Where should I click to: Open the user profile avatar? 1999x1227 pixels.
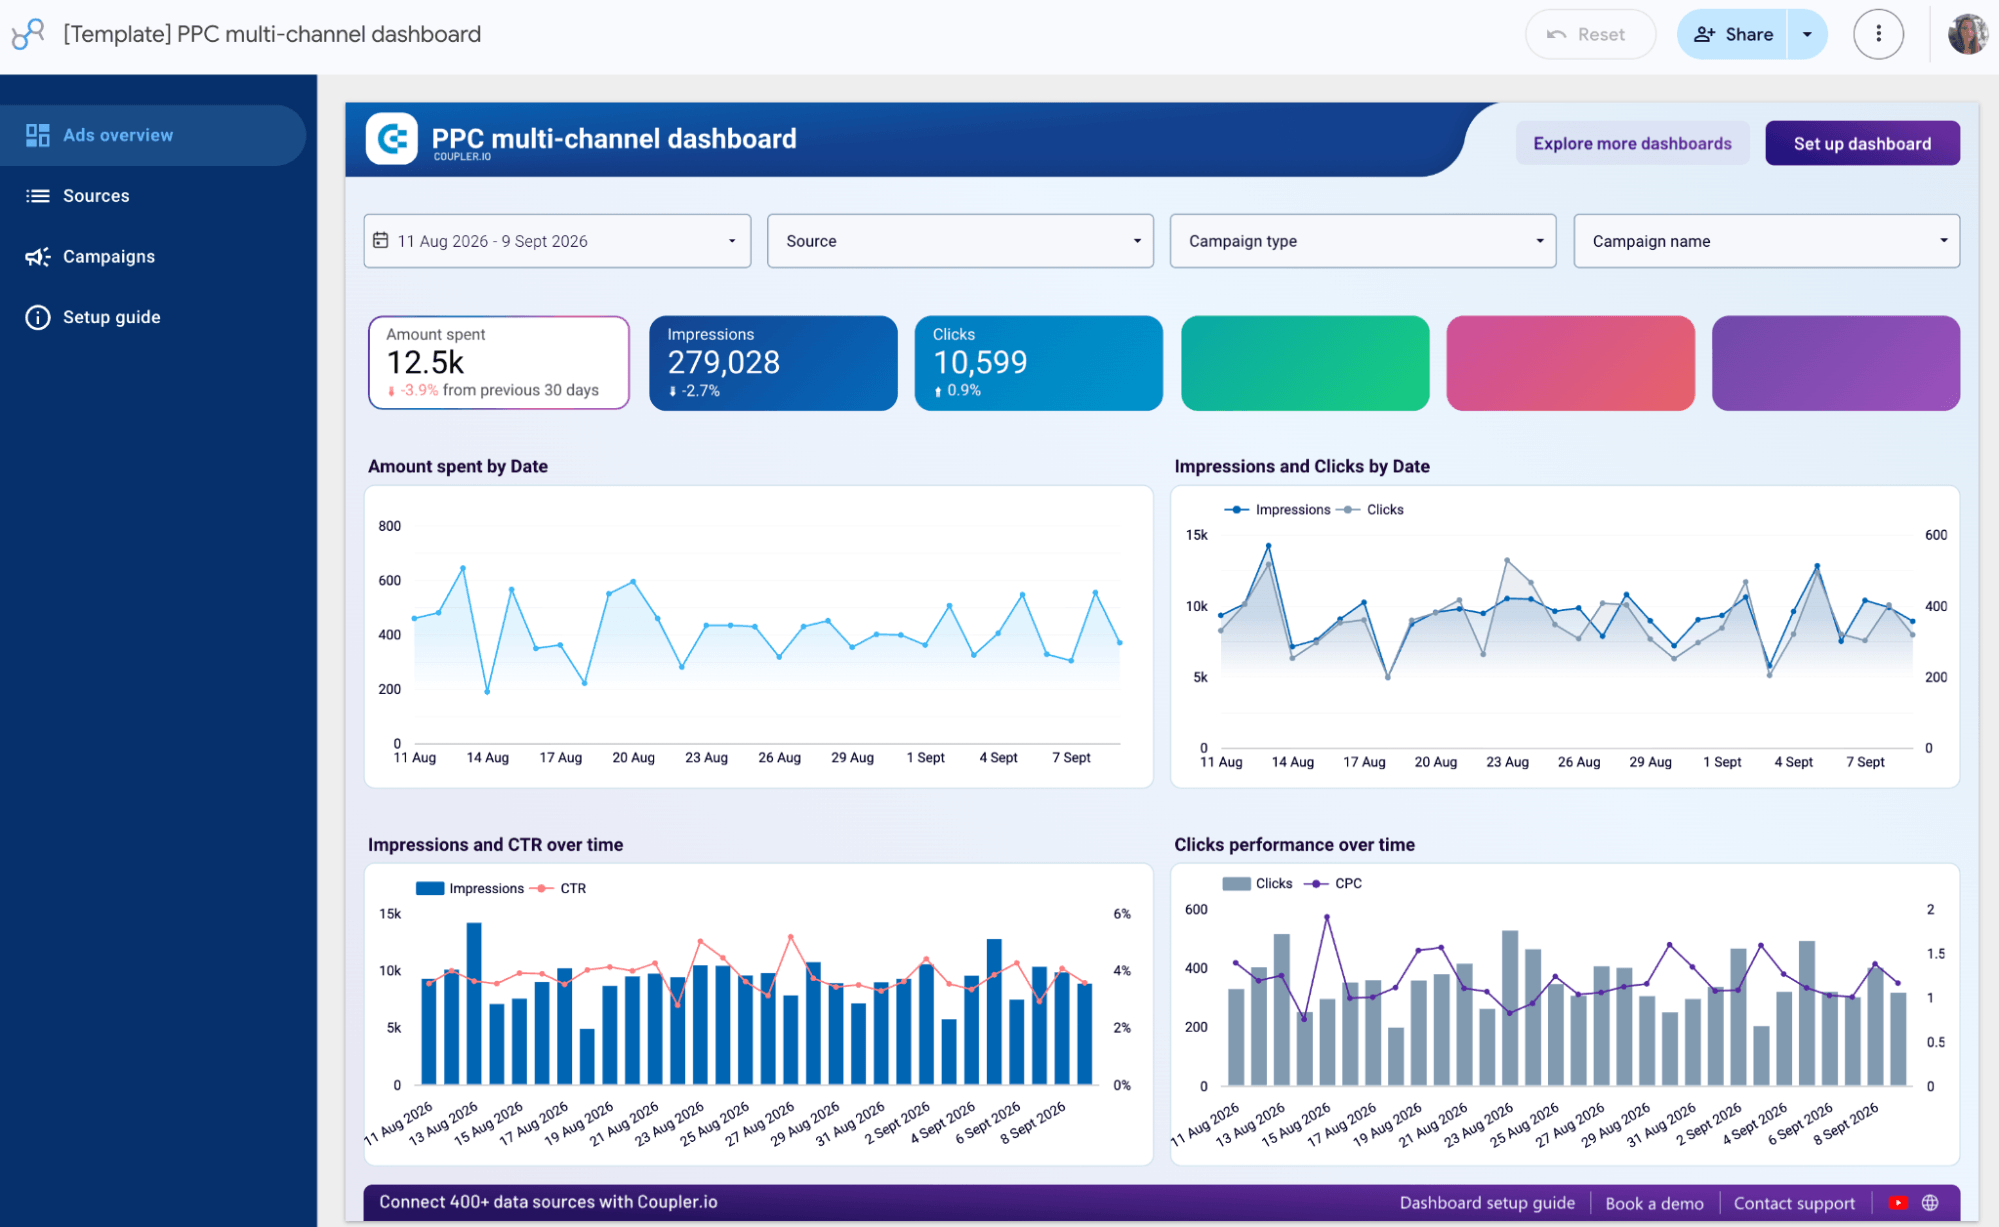tap(1967, 34)
